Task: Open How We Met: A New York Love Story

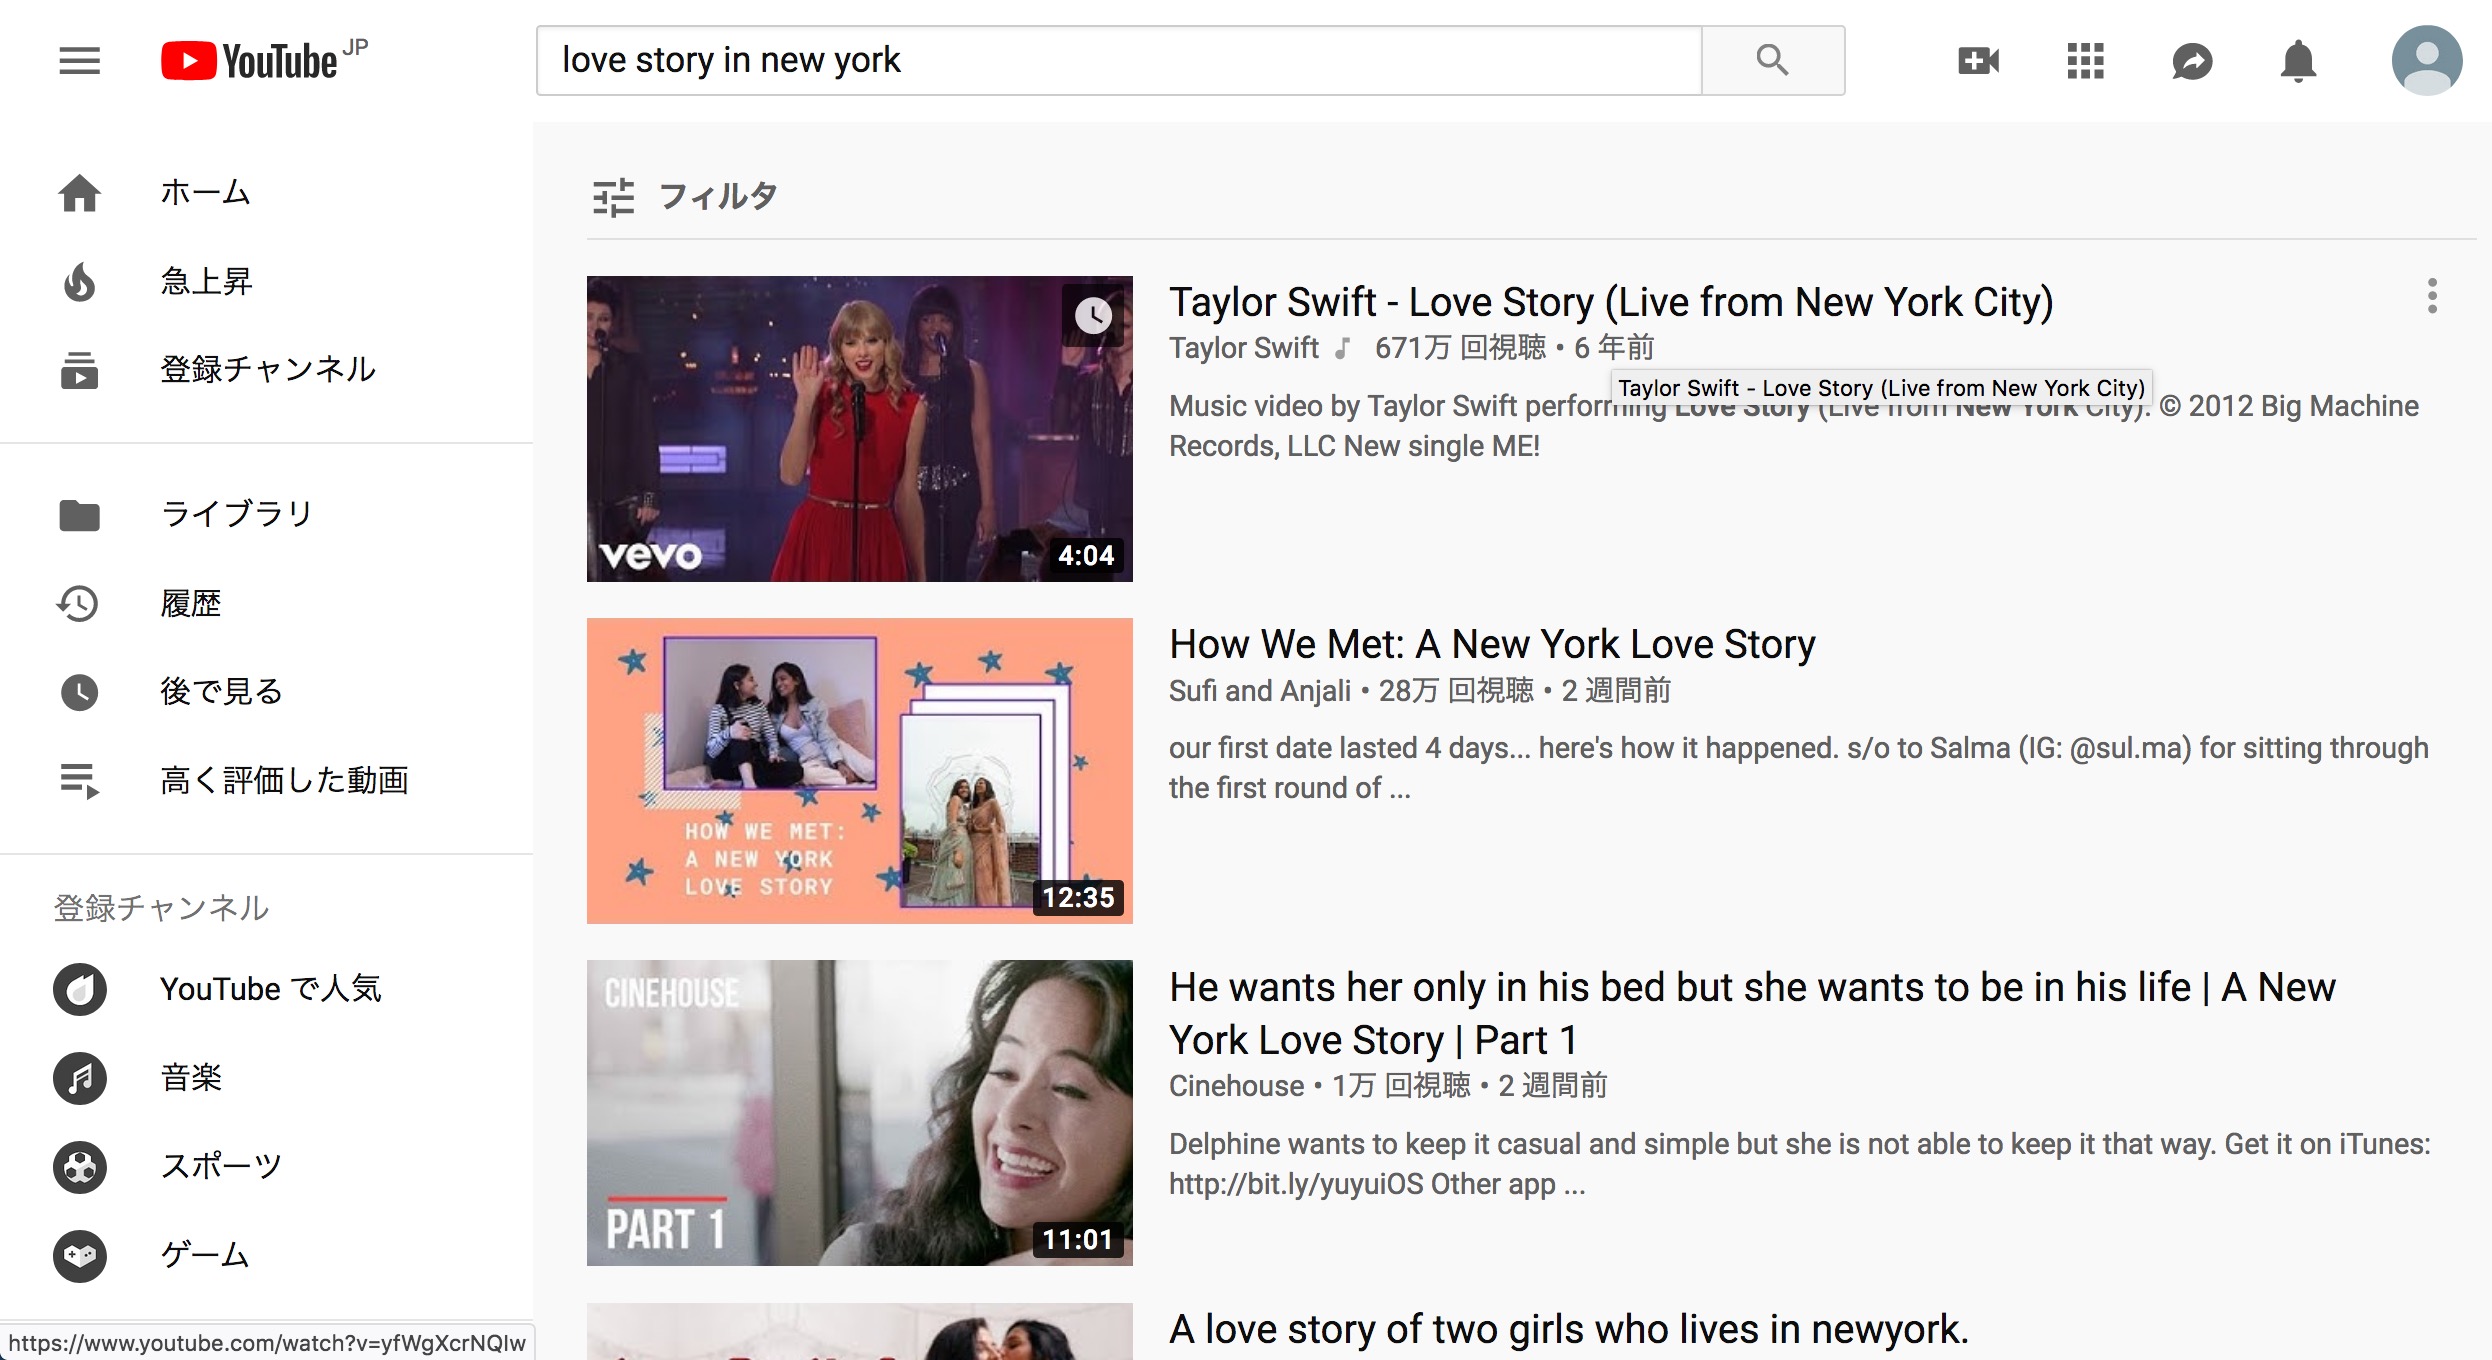Action: (x=1492, y=645)
